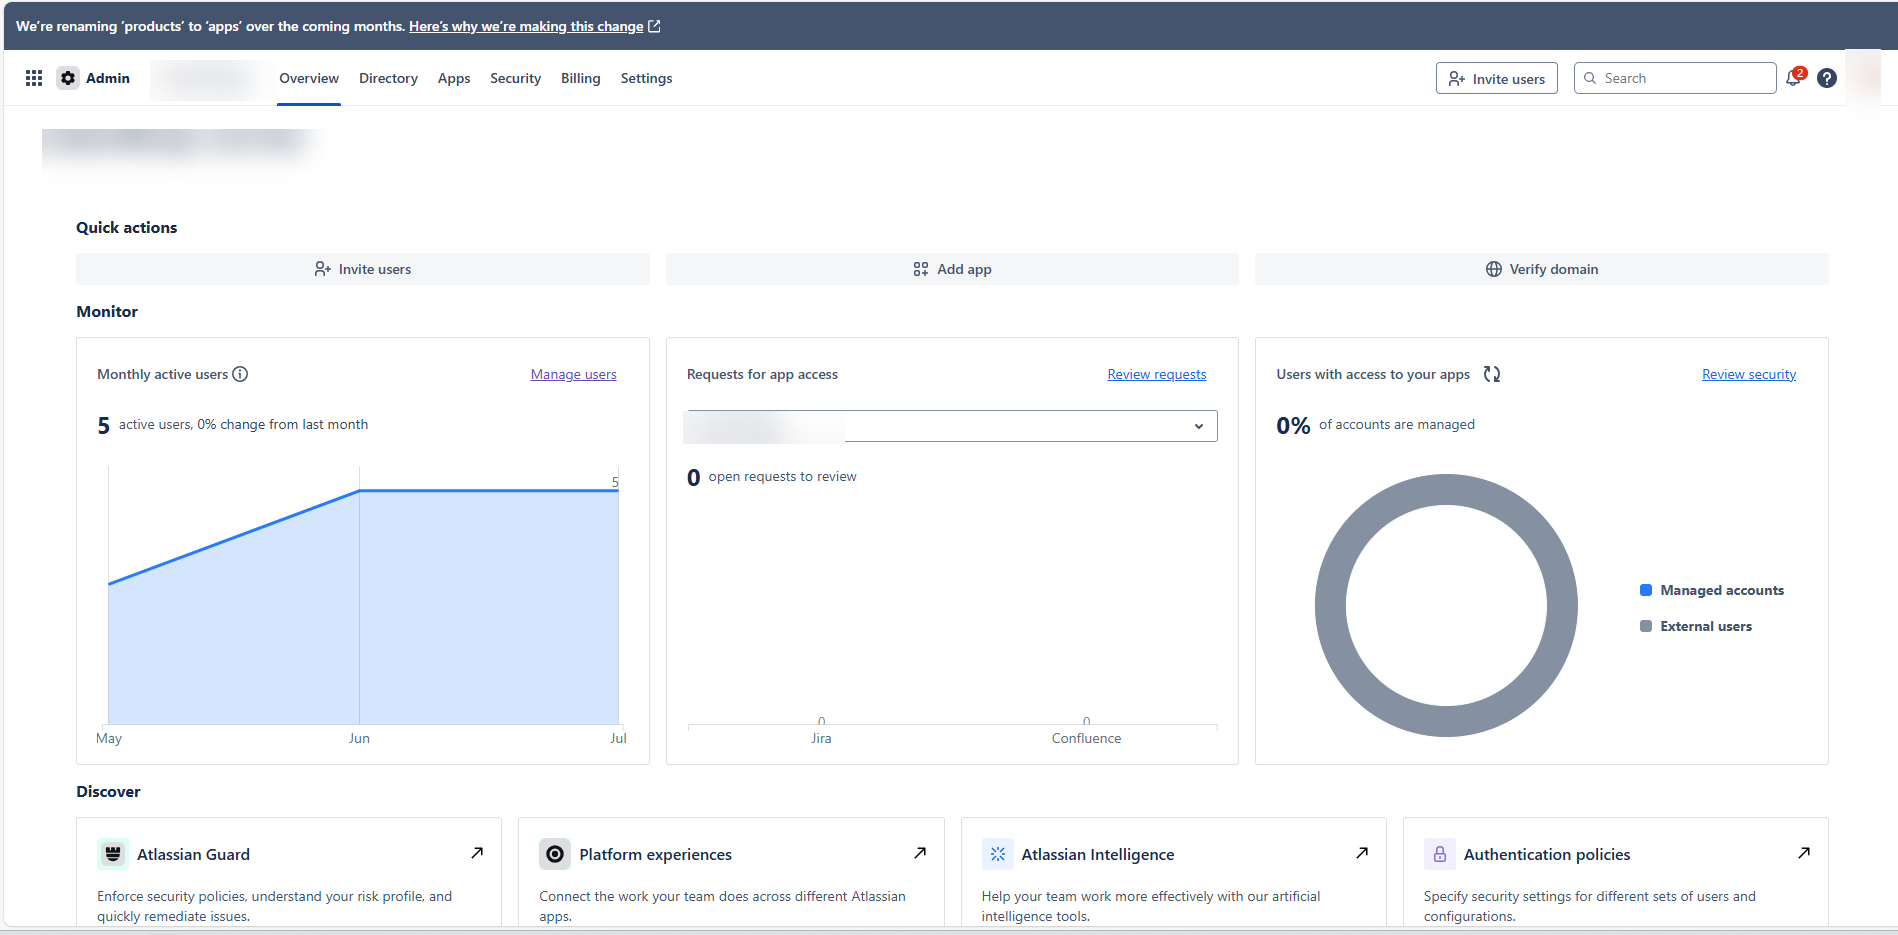Open the app switcher grid icon
Viewport: 1898px width, 935px height.
pyautogui.click(x=33, y=78)
